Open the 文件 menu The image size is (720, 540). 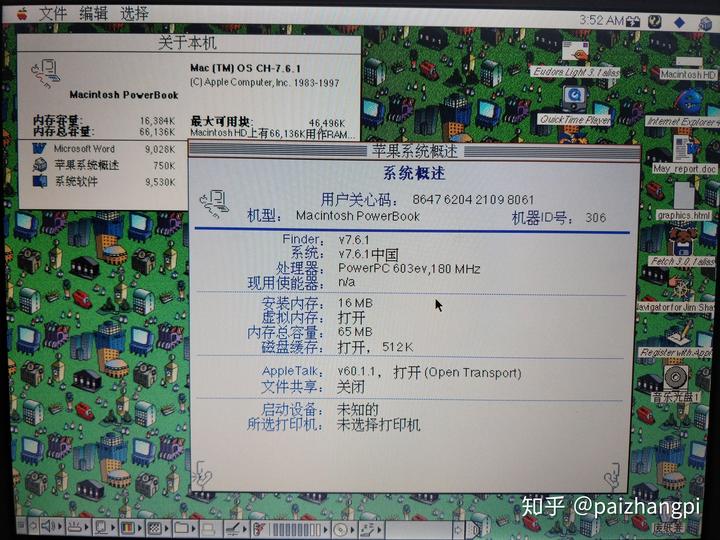[53, 14]
